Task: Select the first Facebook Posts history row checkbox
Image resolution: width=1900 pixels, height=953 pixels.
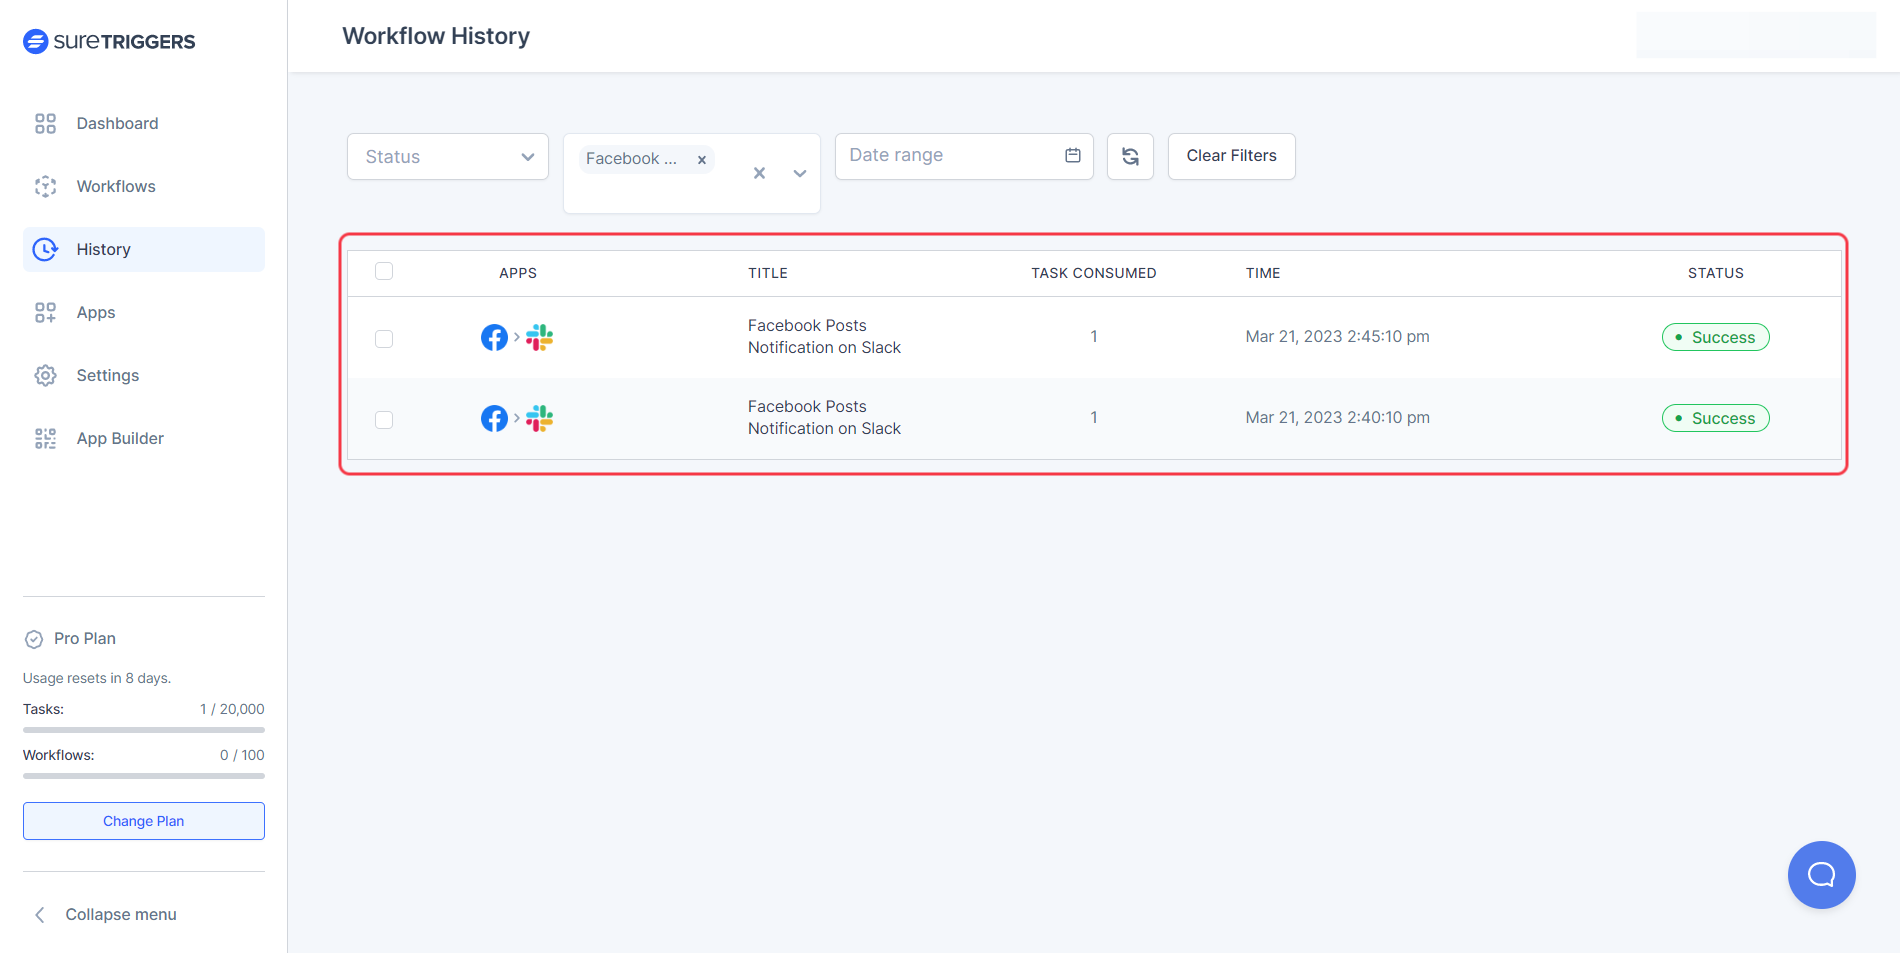Action: pos(384,339)
